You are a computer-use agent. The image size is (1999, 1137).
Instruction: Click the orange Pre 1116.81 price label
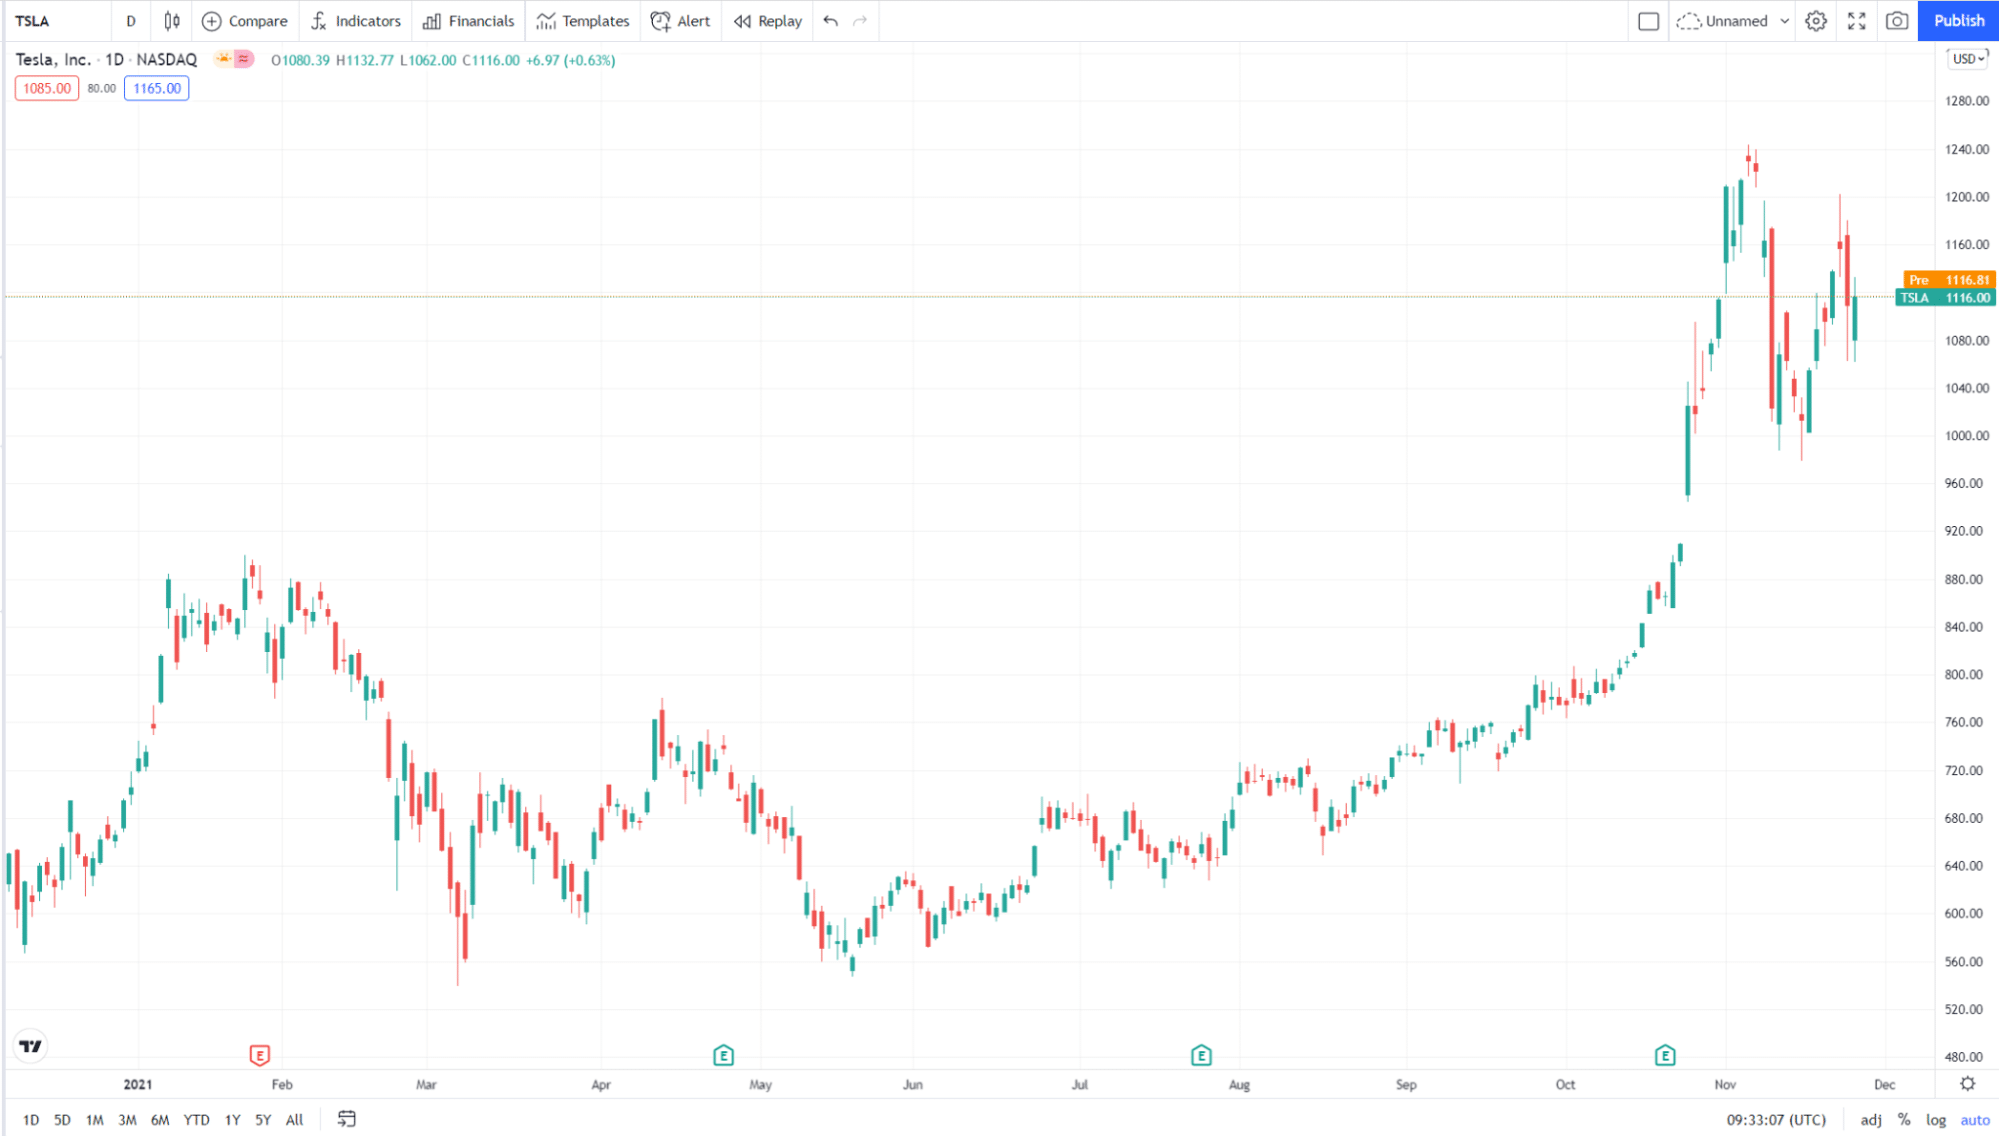[x=1949, y=280]
